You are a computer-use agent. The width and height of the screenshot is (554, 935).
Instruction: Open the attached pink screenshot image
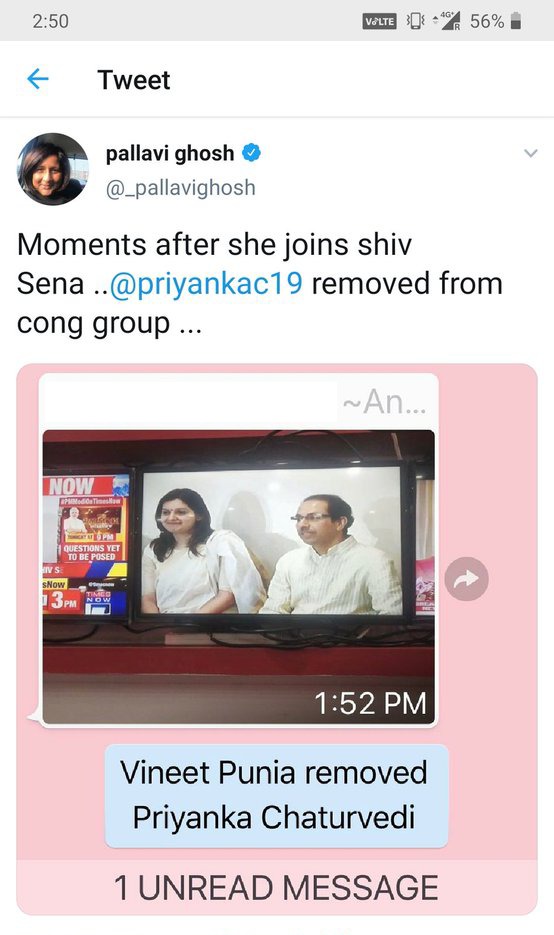(x=277, y=638)
